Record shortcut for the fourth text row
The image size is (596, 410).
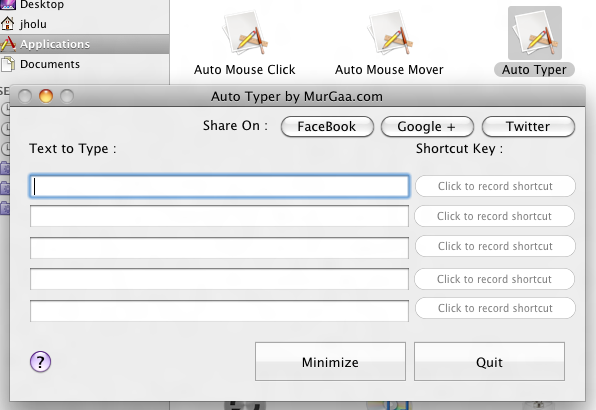click(495, 279)
